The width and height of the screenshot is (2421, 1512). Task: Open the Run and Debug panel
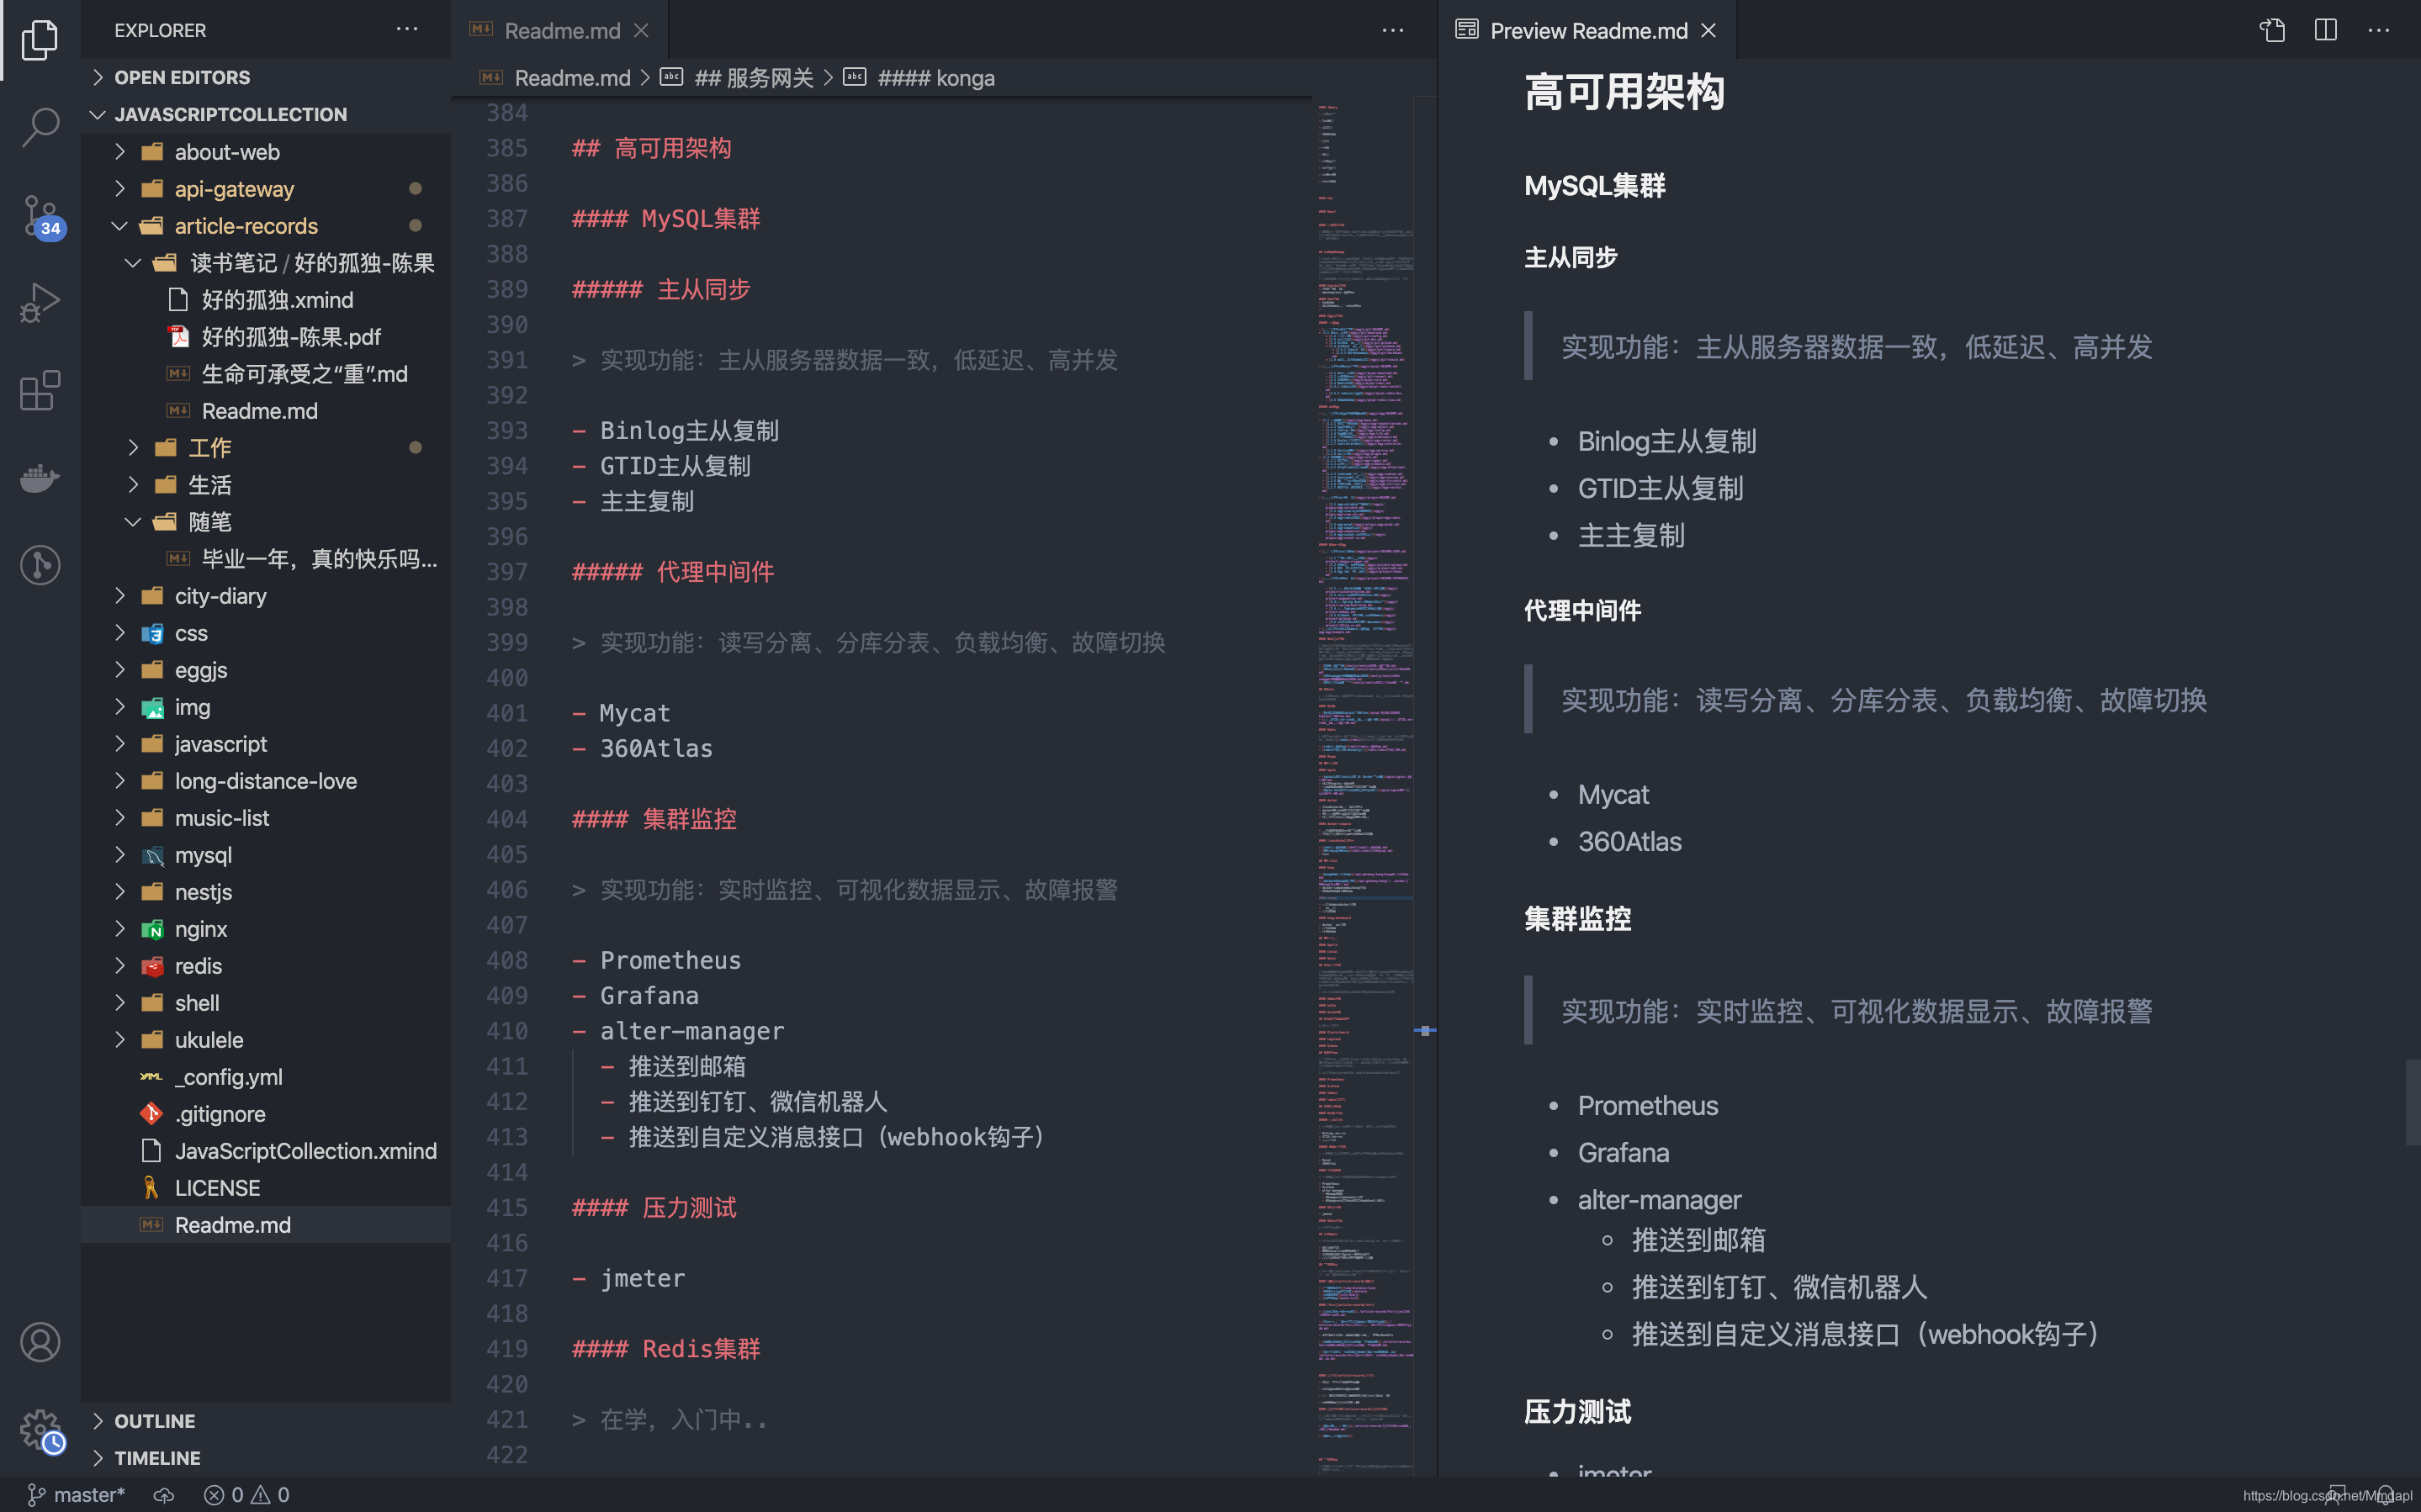[40, 300]
